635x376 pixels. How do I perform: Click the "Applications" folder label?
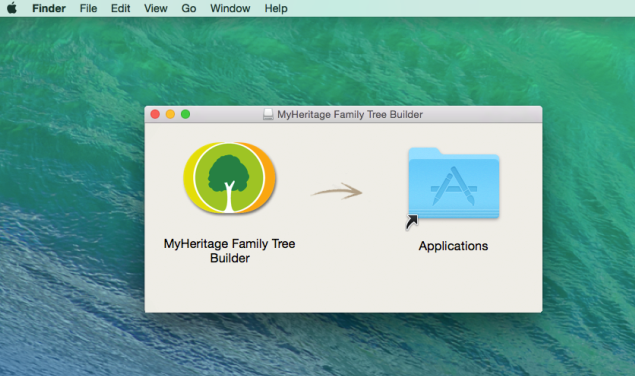454,246
